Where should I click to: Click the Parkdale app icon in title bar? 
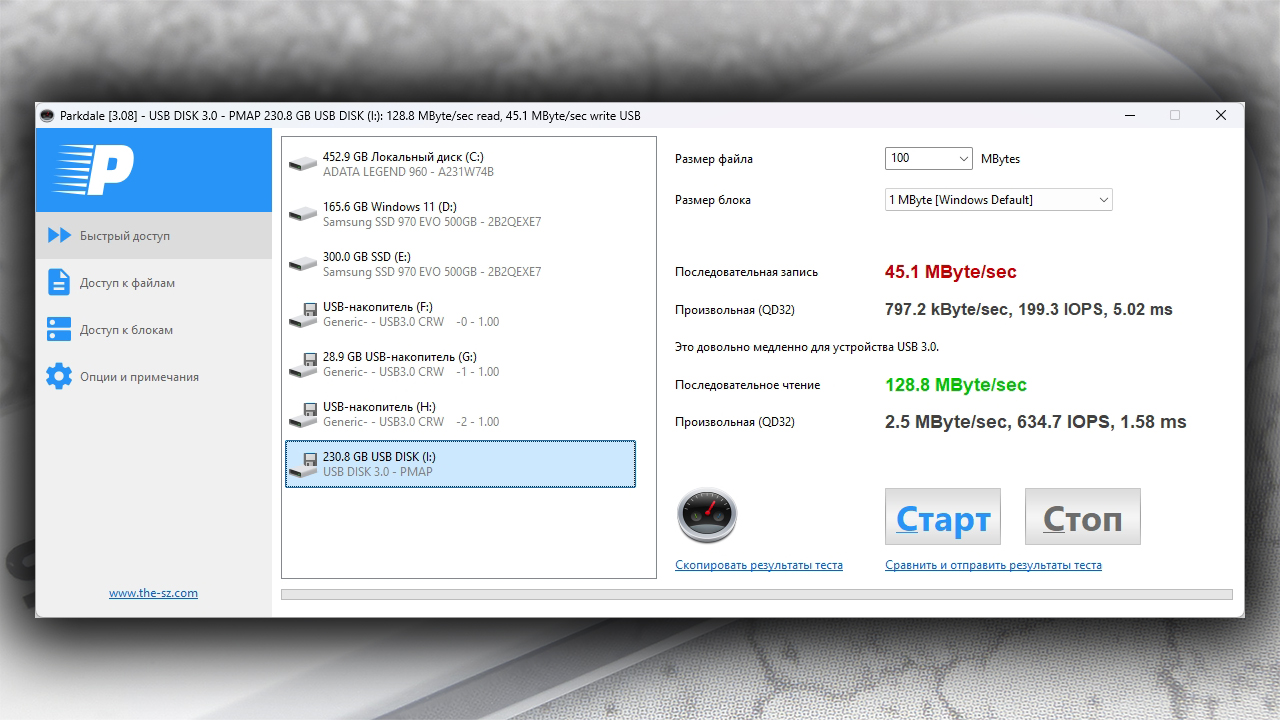[47, 116]
